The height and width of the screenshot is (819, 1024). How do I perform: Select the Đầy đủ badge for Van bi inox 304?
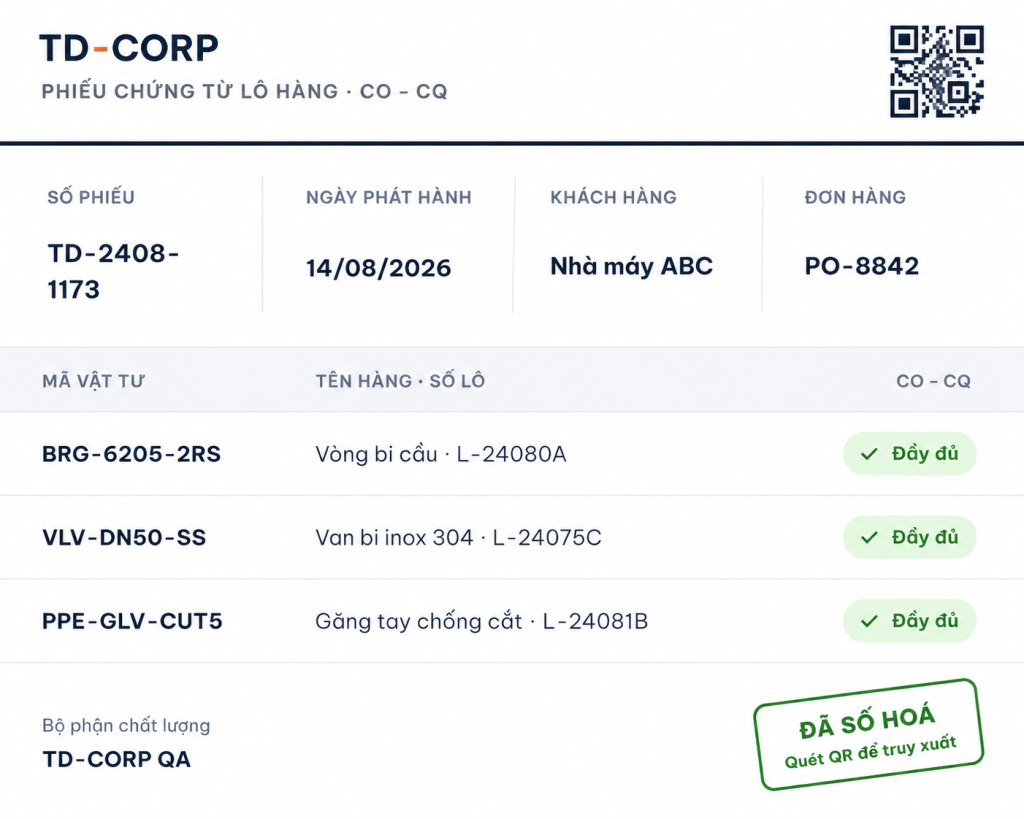[x=910, y=538]
